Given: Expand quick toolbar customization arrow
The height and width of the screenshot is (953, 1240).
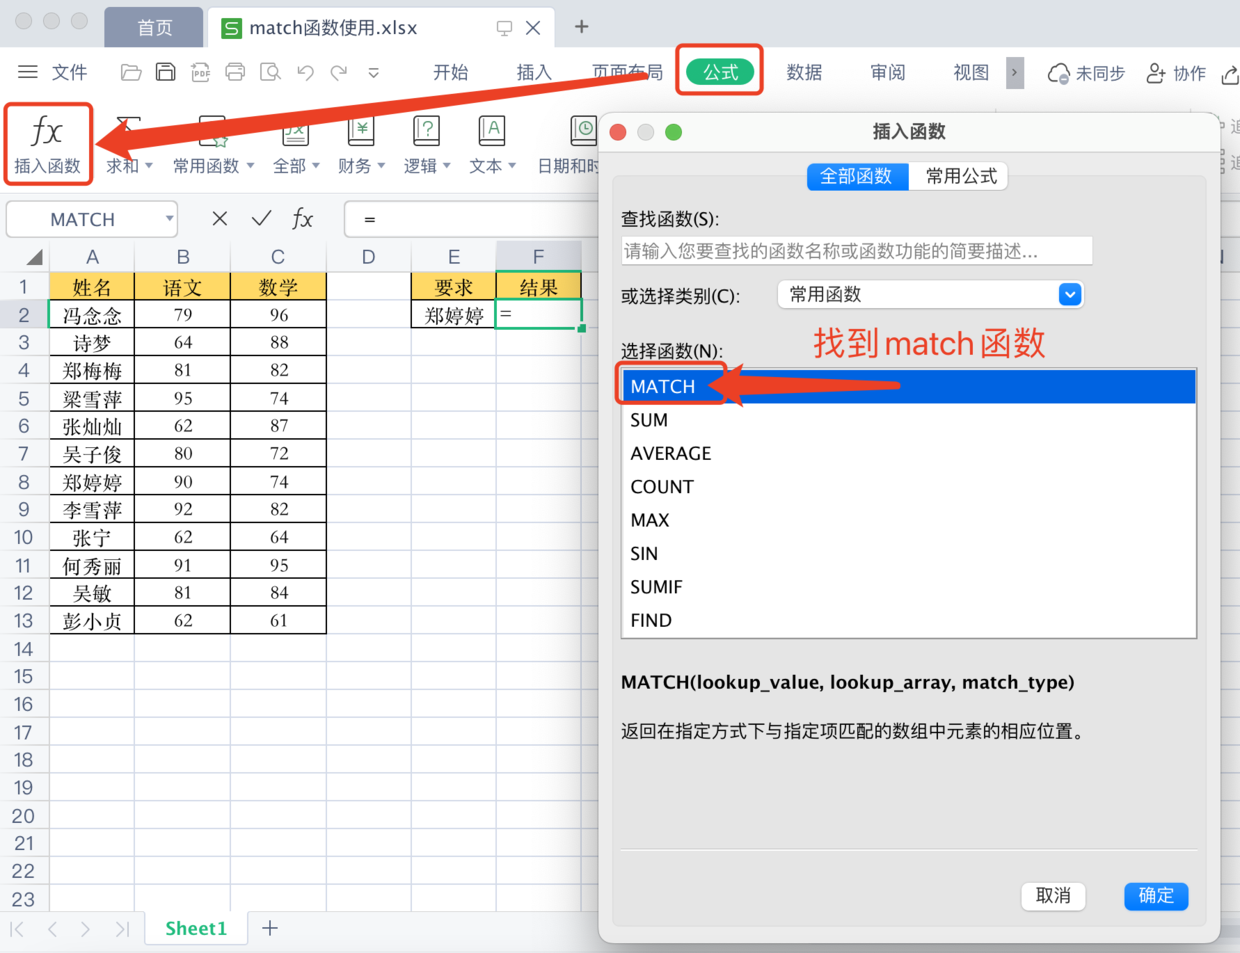Looking at the screenshot, I should 373,73.
